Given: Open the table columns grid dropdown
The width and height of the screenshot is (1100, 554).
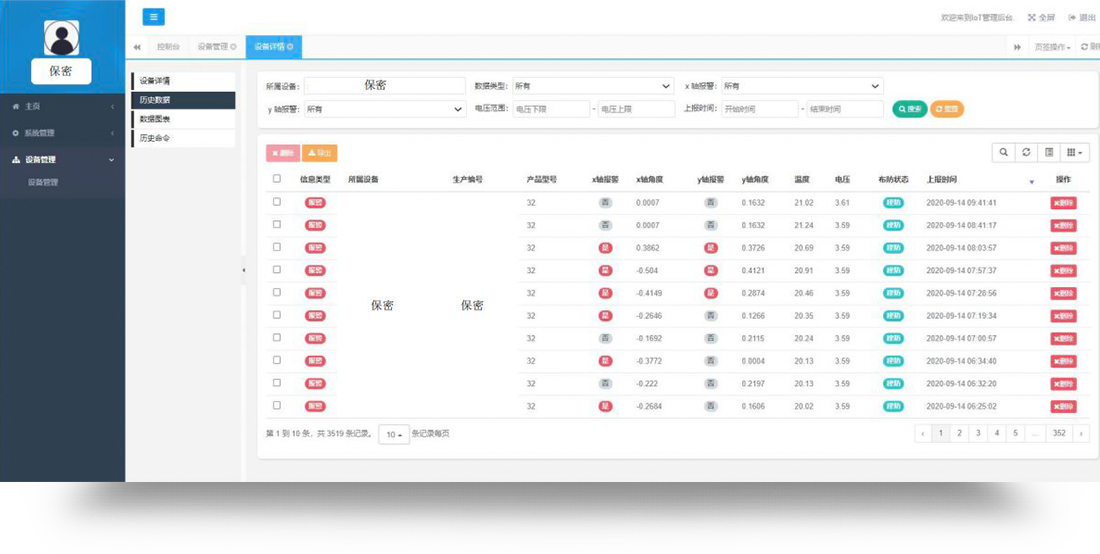Looking at the screenshot, I should [x=1075, y=152].
